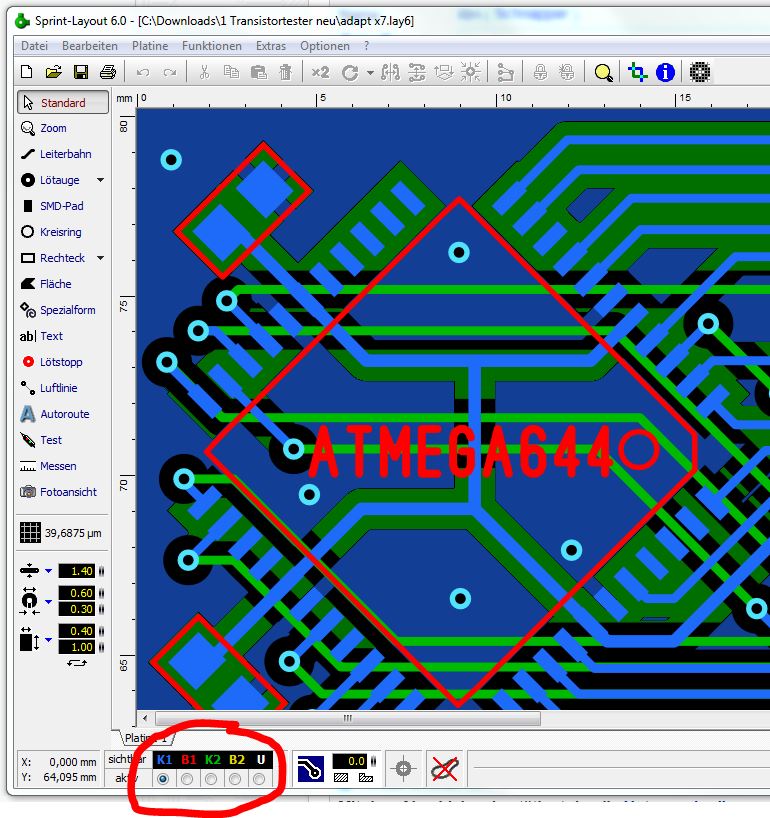Print the board layout
Screen dimensions: 770x818
coord(108,72)
